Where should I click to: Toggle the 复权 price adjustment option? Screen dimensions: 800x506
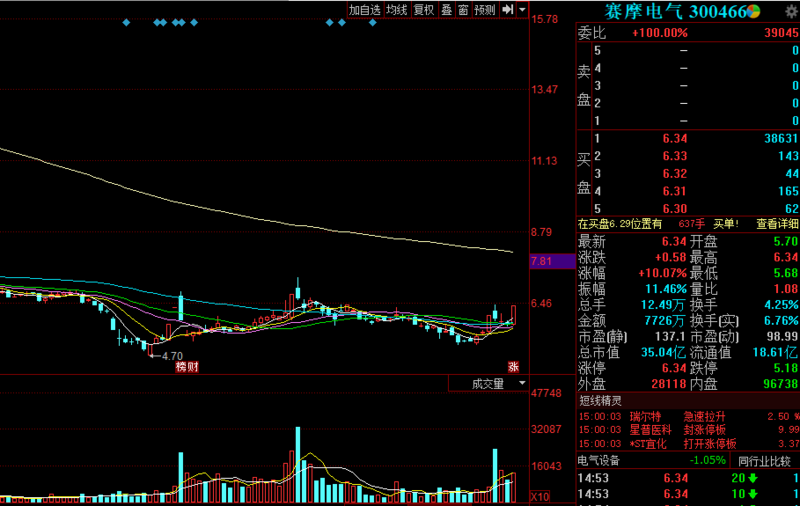coord(424,9)
